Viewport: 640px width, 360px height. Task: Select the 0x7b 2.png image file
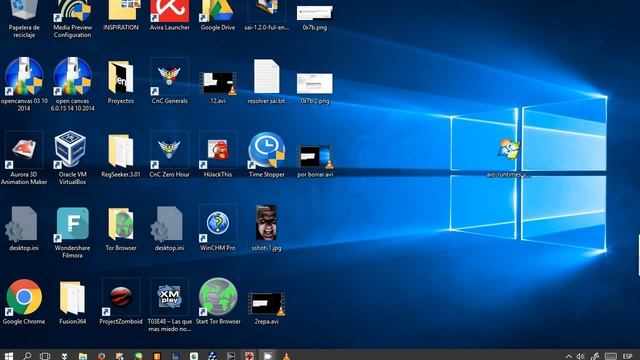pos(315,89)
